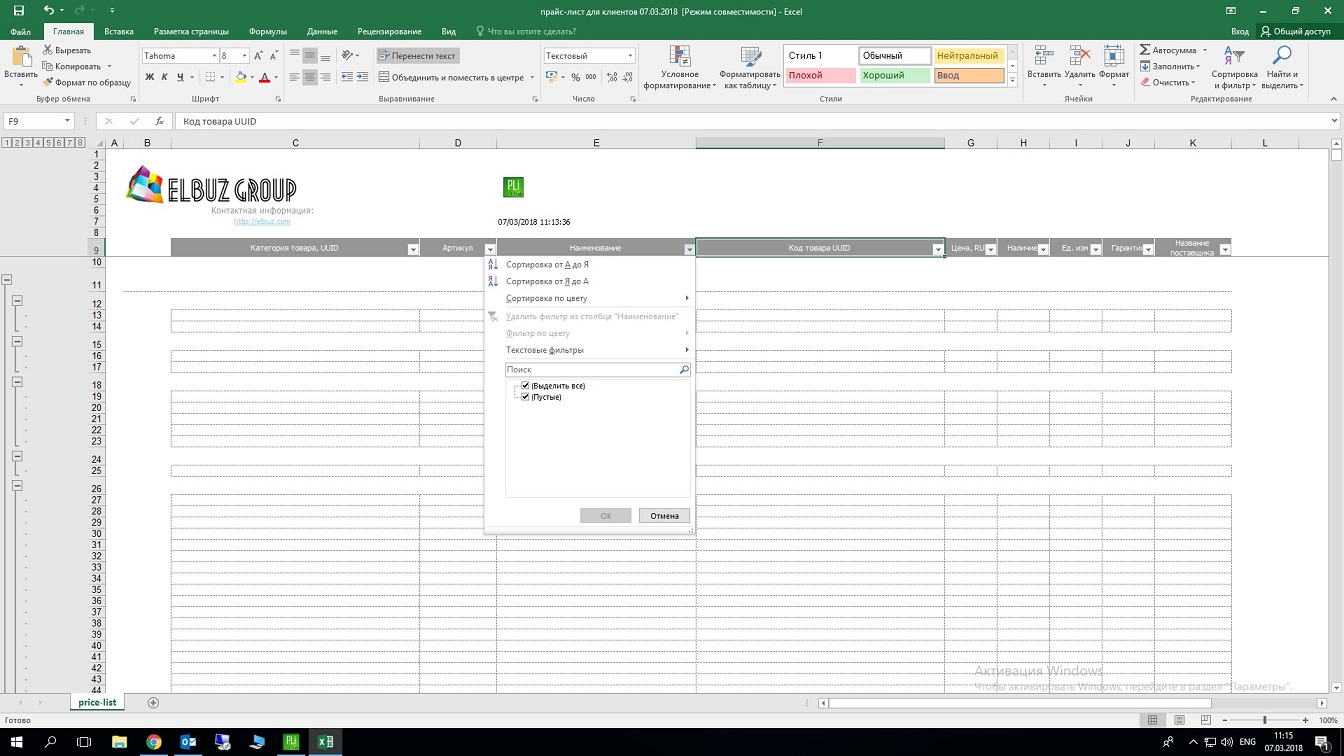Open font name dropdown showing Tahoma
This screenshot has width=1344, height=756.
click(x=212, y=56)
